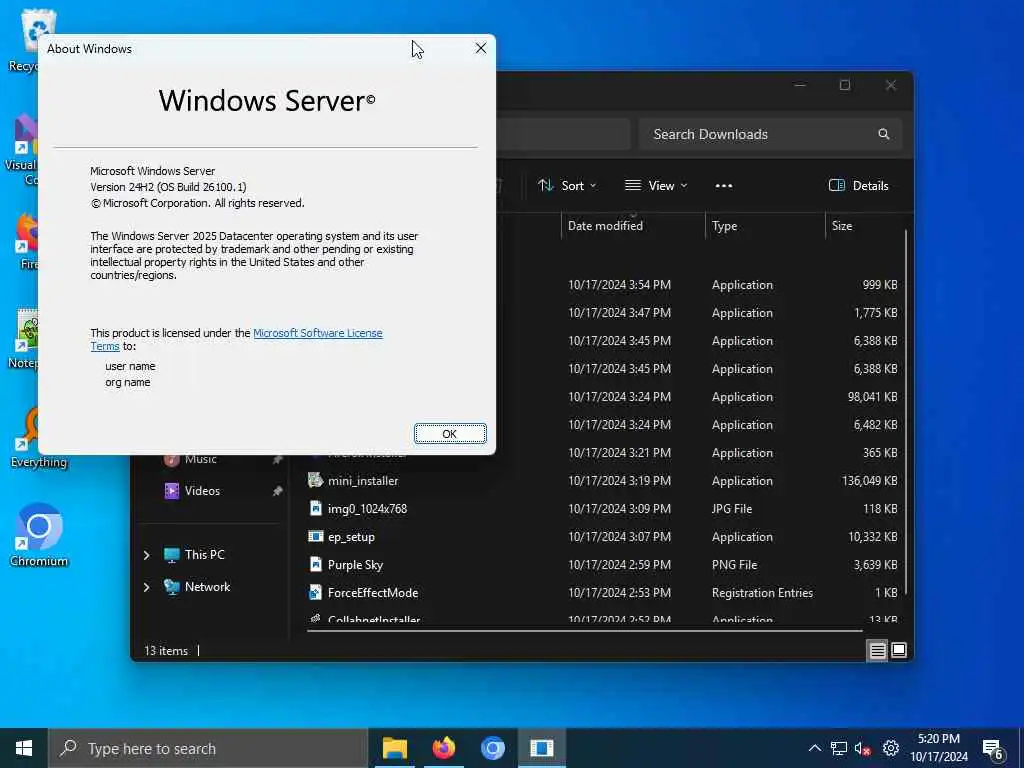Open the Everything desktop shortcut
This screenshot has width=1024, height=768.
pos(39,438)
